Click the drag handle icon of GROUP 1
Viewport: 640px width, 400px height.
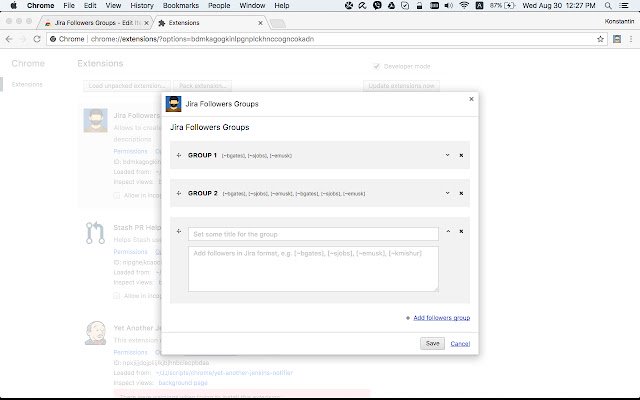[179, 155]
